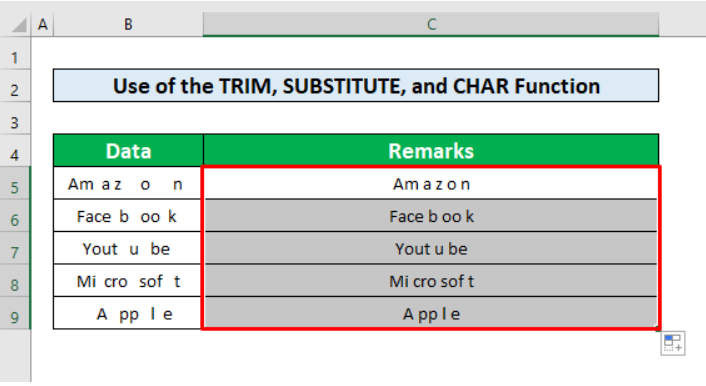Open the Auto Fill Options icon

coord(673,343)
